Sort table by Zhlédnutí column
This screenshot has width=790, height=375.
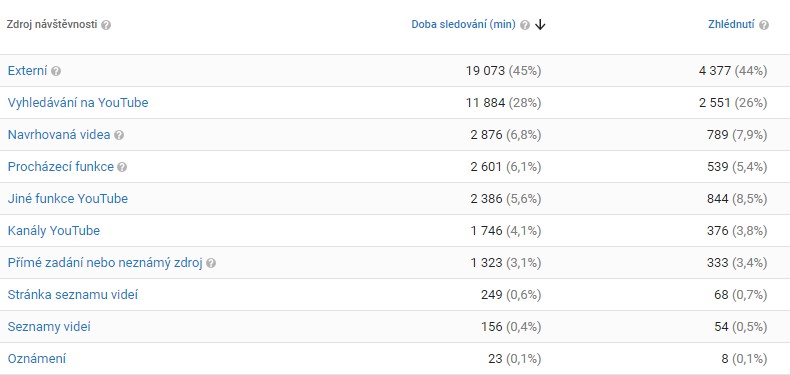coord(732,24)
